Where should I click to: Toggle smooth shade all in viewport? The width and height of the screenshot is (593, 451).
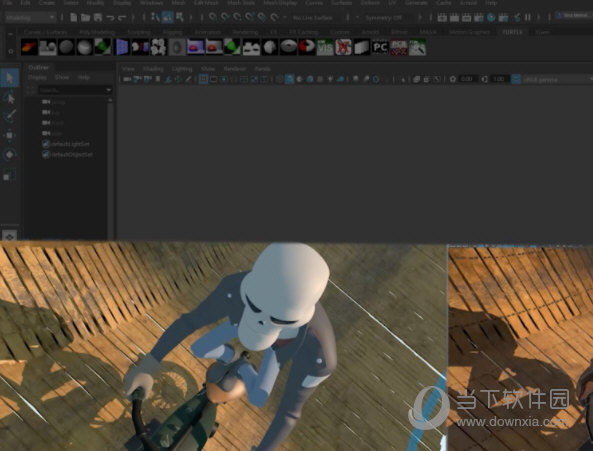point(290,79)
